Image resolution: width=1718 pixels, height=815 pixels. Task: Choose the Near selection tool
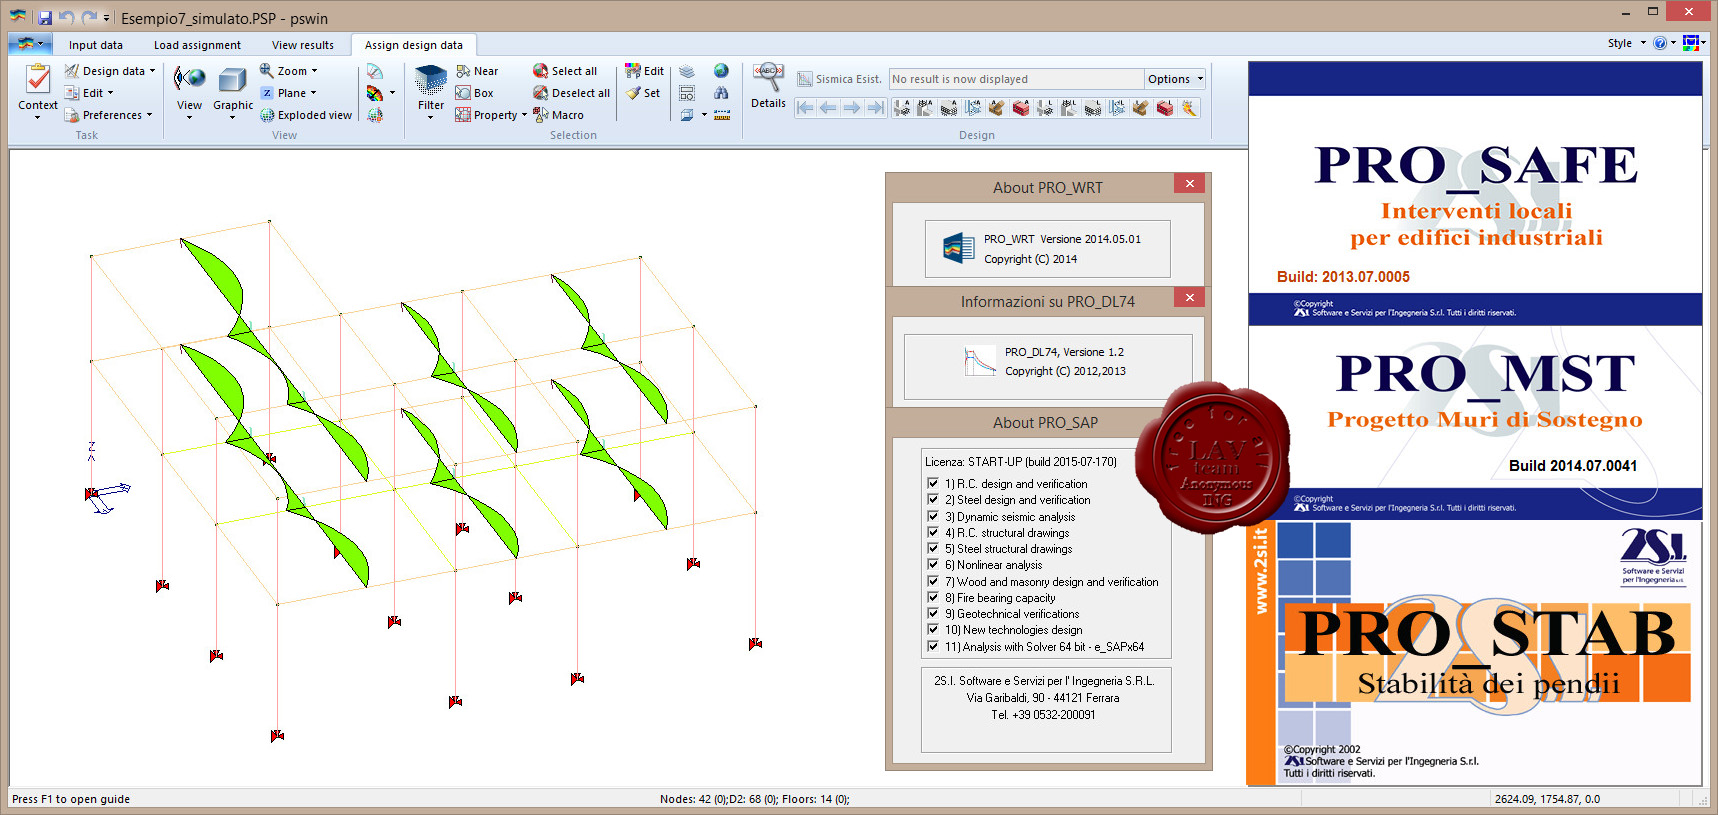477,71
